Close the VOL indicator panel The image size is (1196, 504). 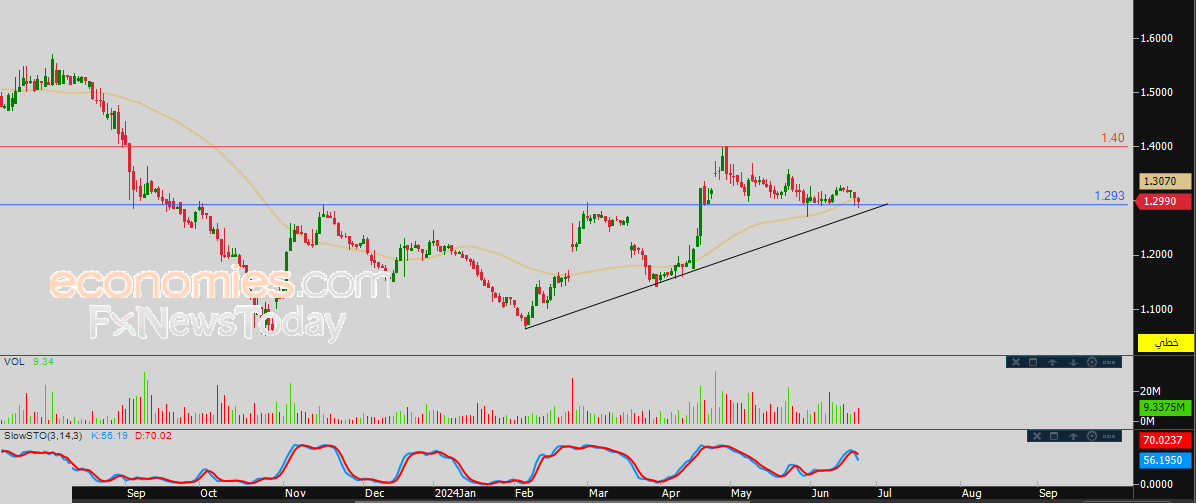(1015, 362)
